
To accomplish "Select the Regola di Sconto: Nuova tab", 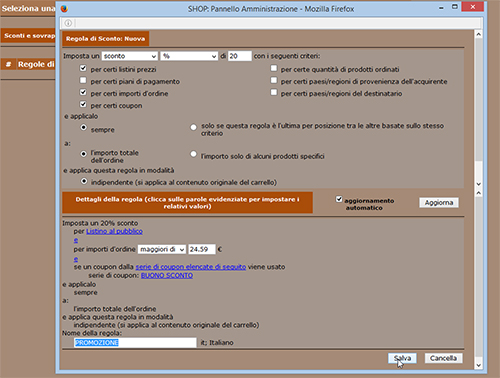I will point(106,39).
